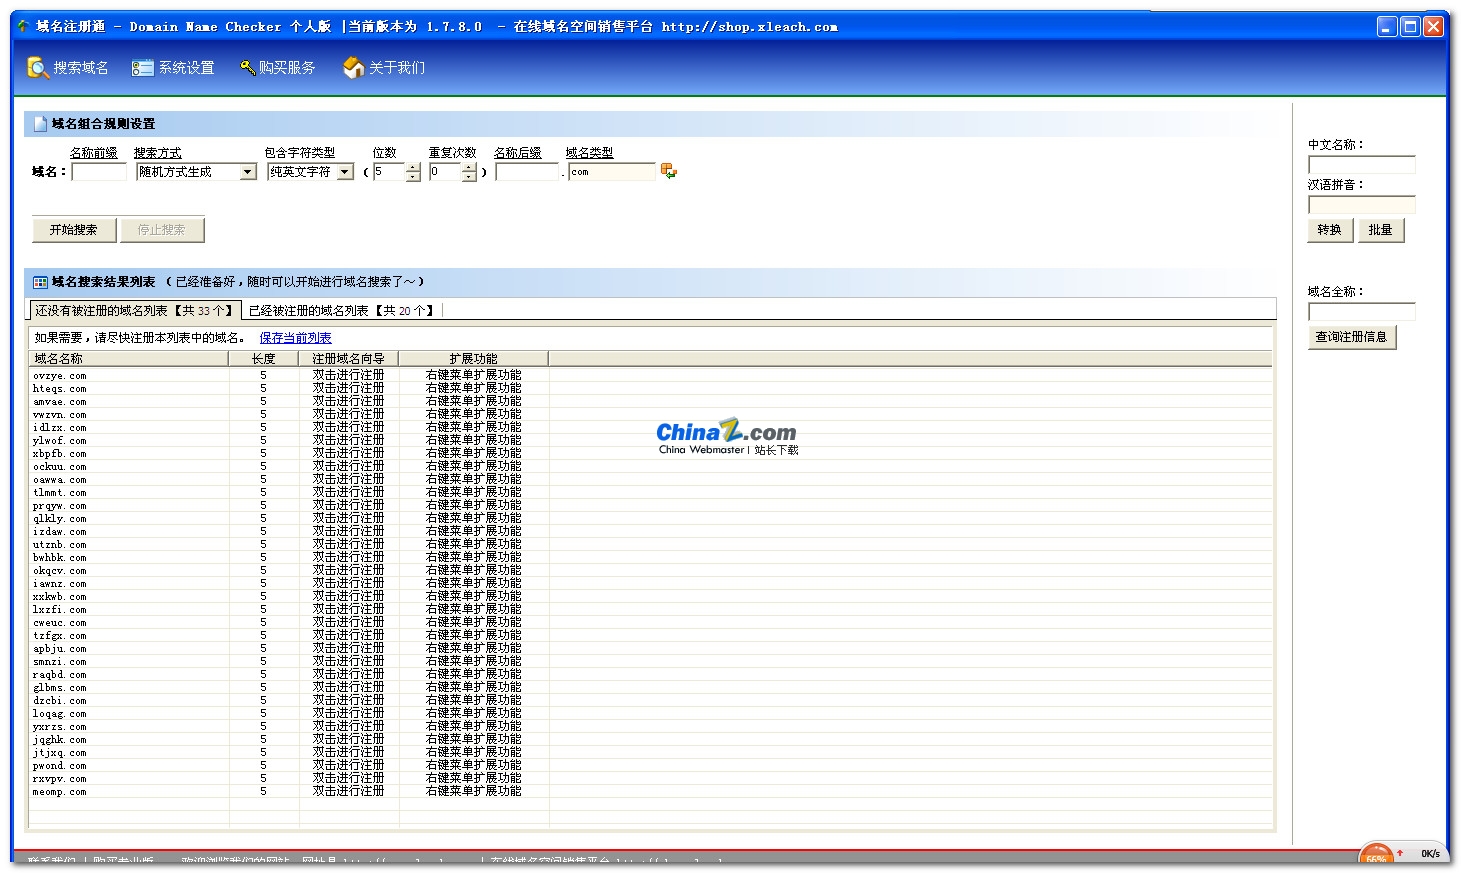Increase the 重复次数 value with up arrow
The width and height of the screenshot is (1461, 873).
pyautogui.click(x=469, y=167)
